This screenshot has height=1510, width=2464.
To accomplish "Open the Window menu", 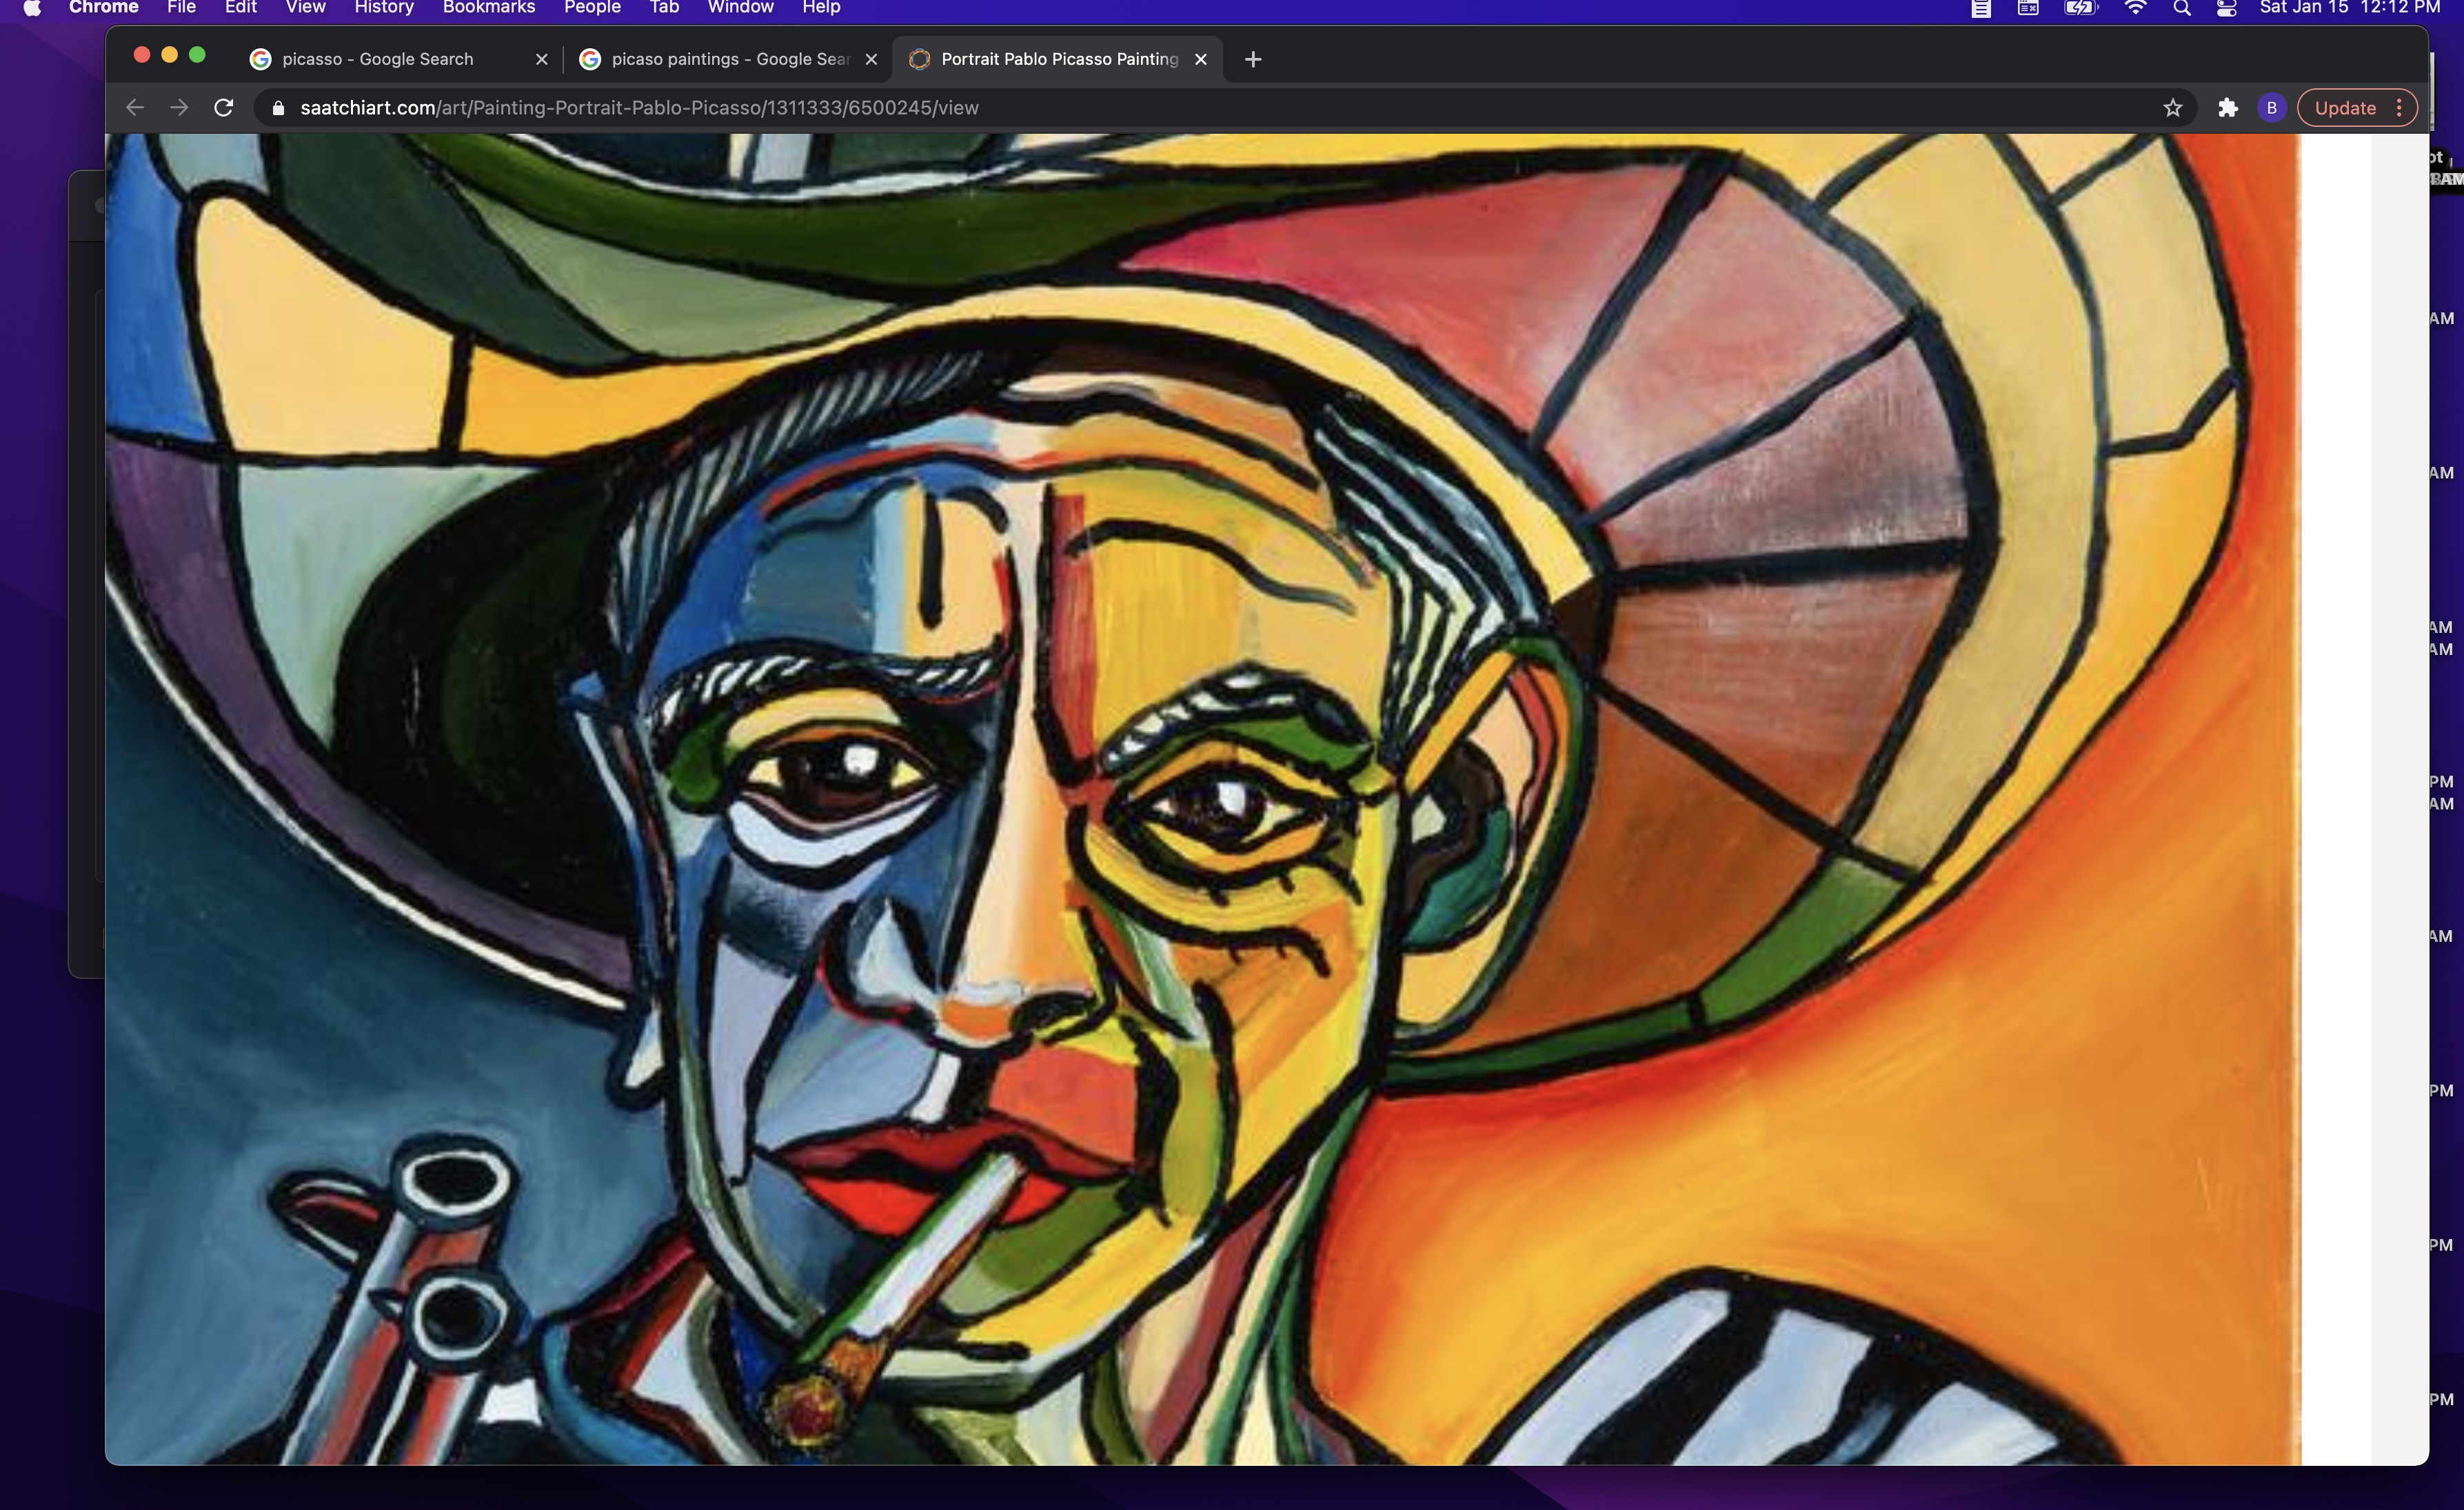I will pos(740,8).
